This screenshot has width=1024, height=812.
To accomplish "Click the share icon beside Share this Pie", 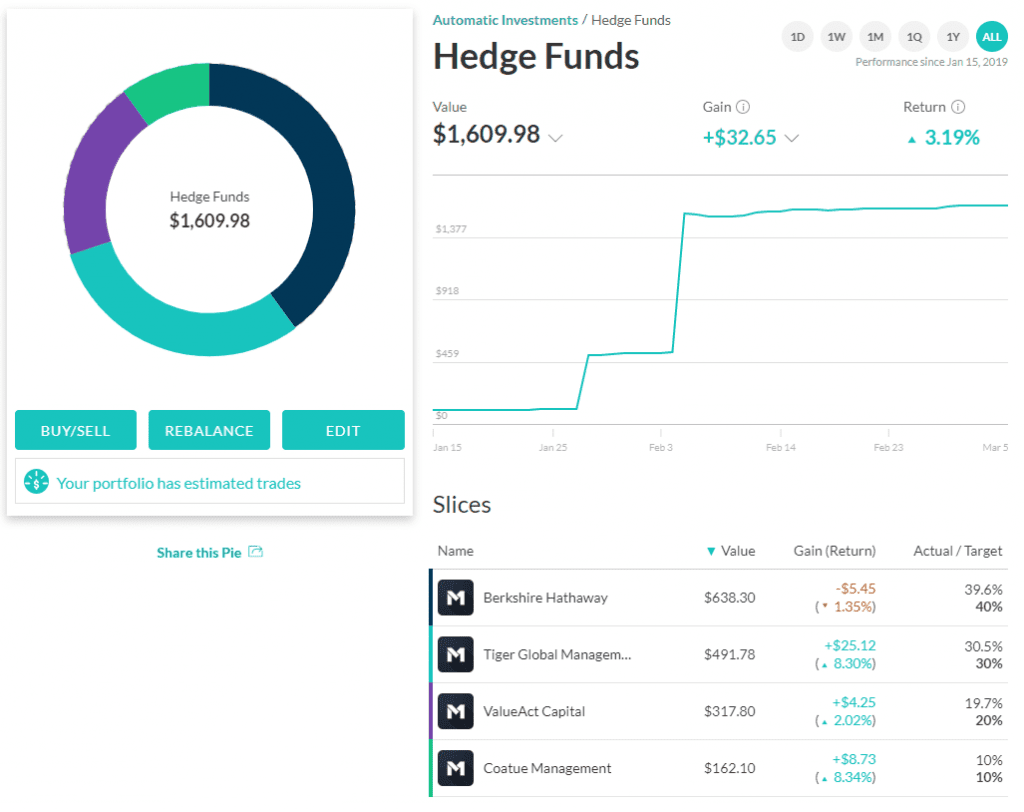I will coord(255,552).
